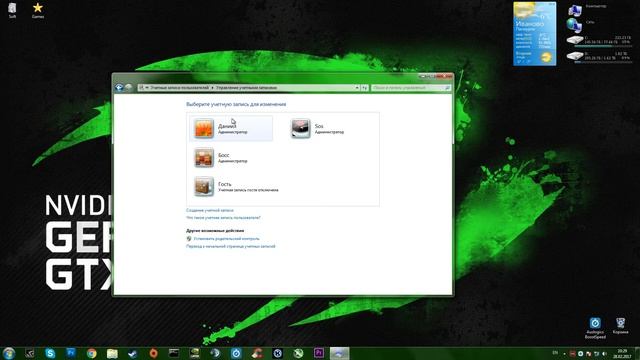Focus the Control Panel search field

tap(411, 88)
